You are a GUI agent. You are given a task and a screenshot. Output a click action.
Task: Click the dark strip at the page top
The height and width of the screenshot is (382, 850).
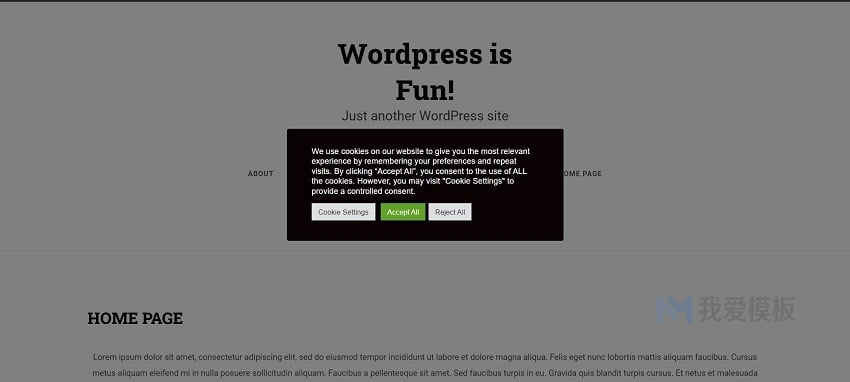(425, 1)
